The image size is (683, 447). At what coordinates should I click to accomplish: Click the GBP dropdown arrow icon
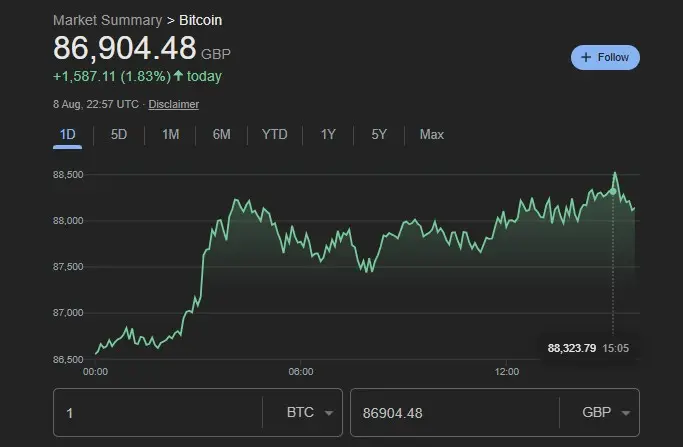[x=626, y=413]
